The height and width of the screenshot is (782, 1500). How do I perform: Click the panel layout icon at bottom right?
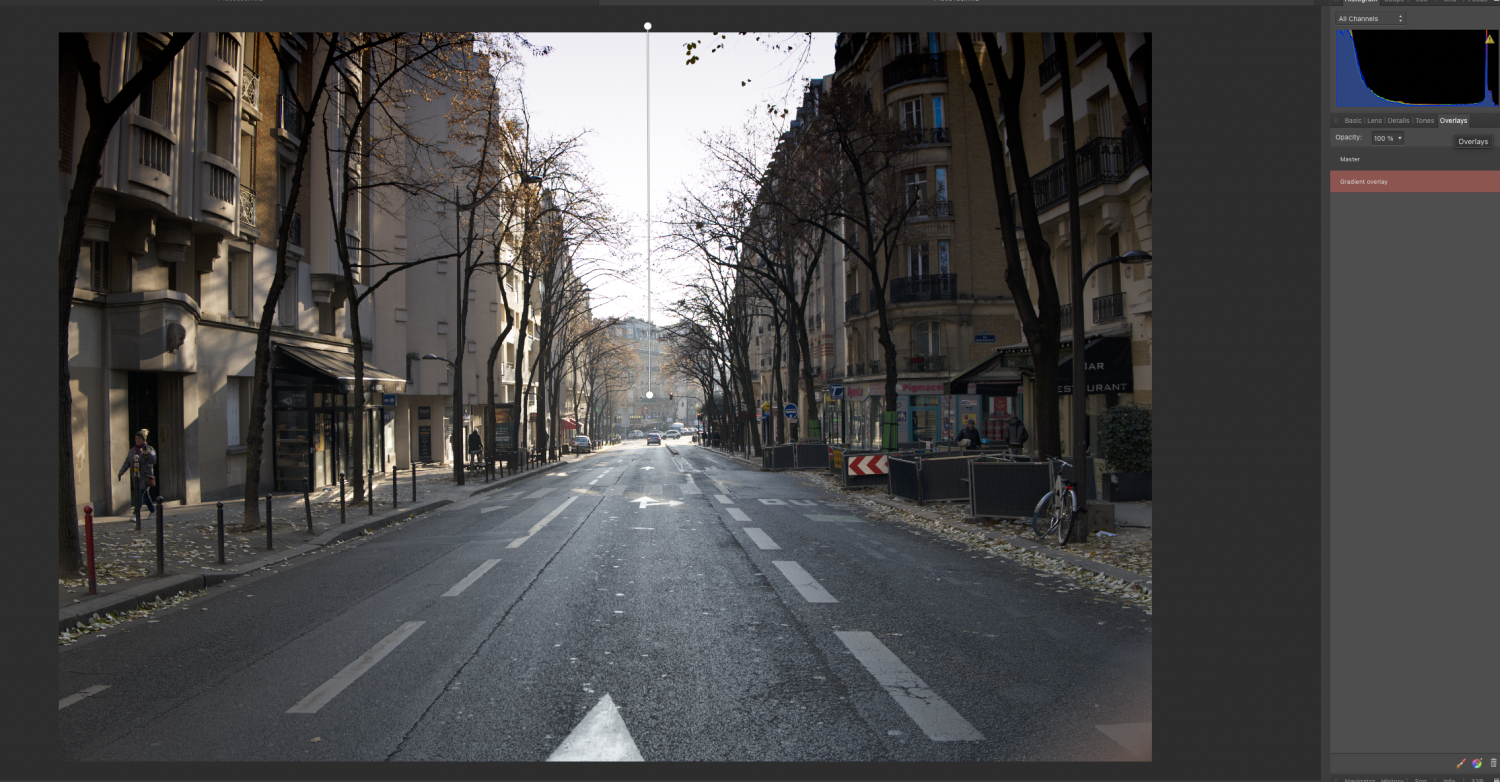(x=1495, y=780)
